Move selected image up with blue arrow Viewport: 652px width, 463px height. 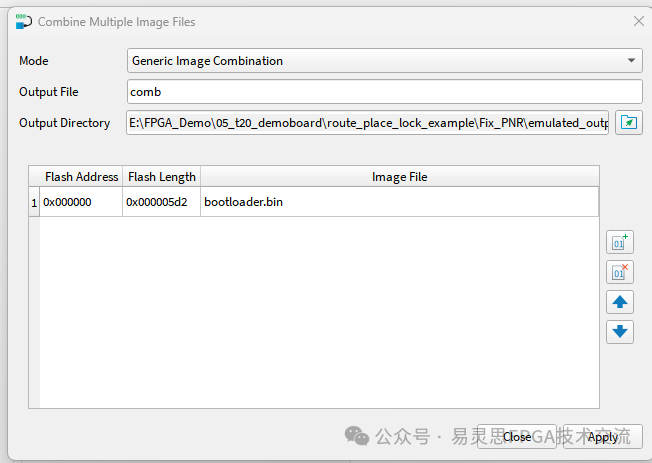point(620,302)
